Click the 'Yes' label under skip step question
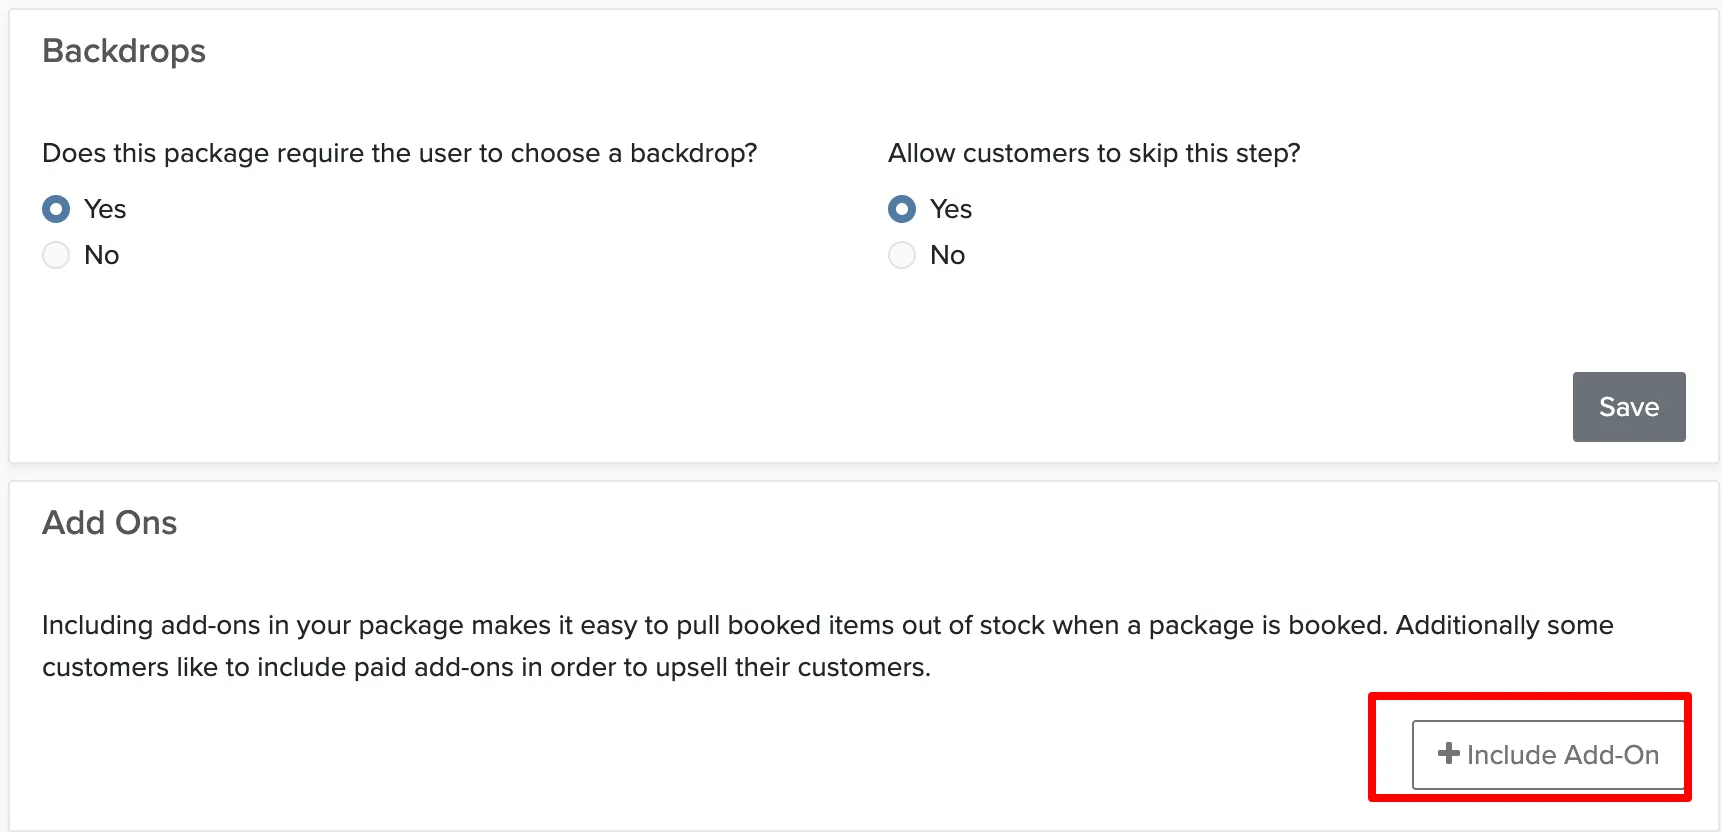This screenshot has width=1722, height=832. point(951,209)
